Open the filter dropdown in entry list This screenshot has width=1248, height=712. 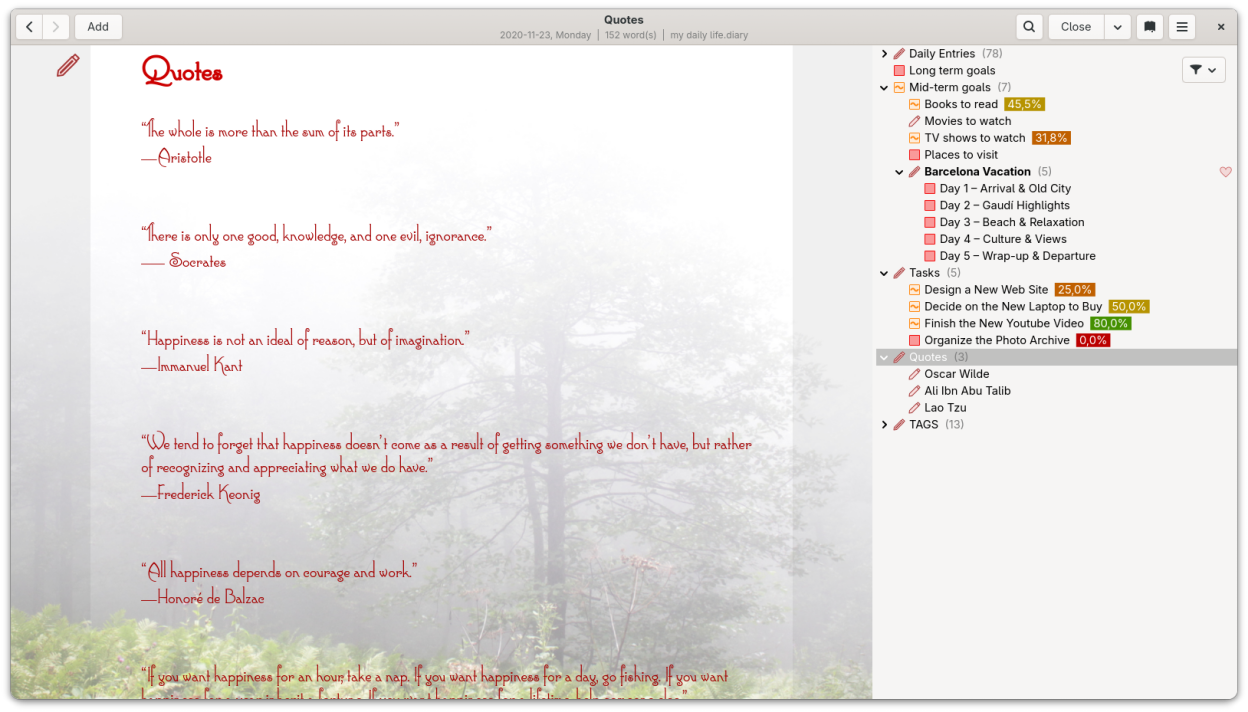(x=1204, y=69)
